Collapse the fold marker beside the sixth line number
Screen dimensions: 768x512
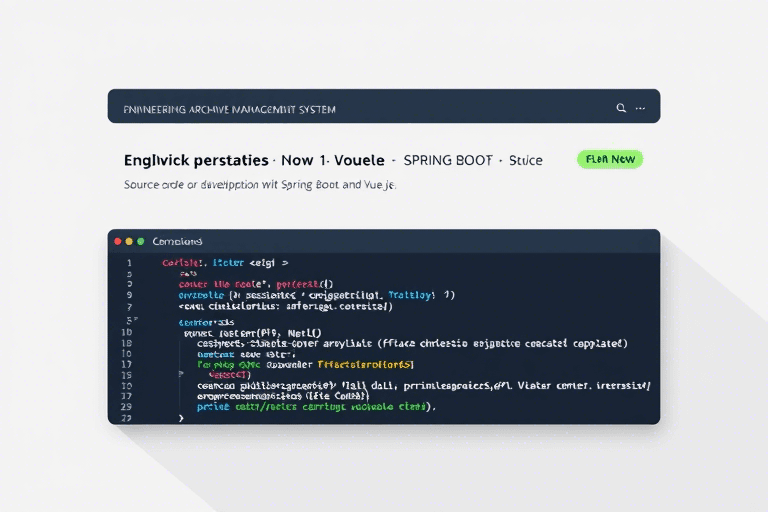135,318
